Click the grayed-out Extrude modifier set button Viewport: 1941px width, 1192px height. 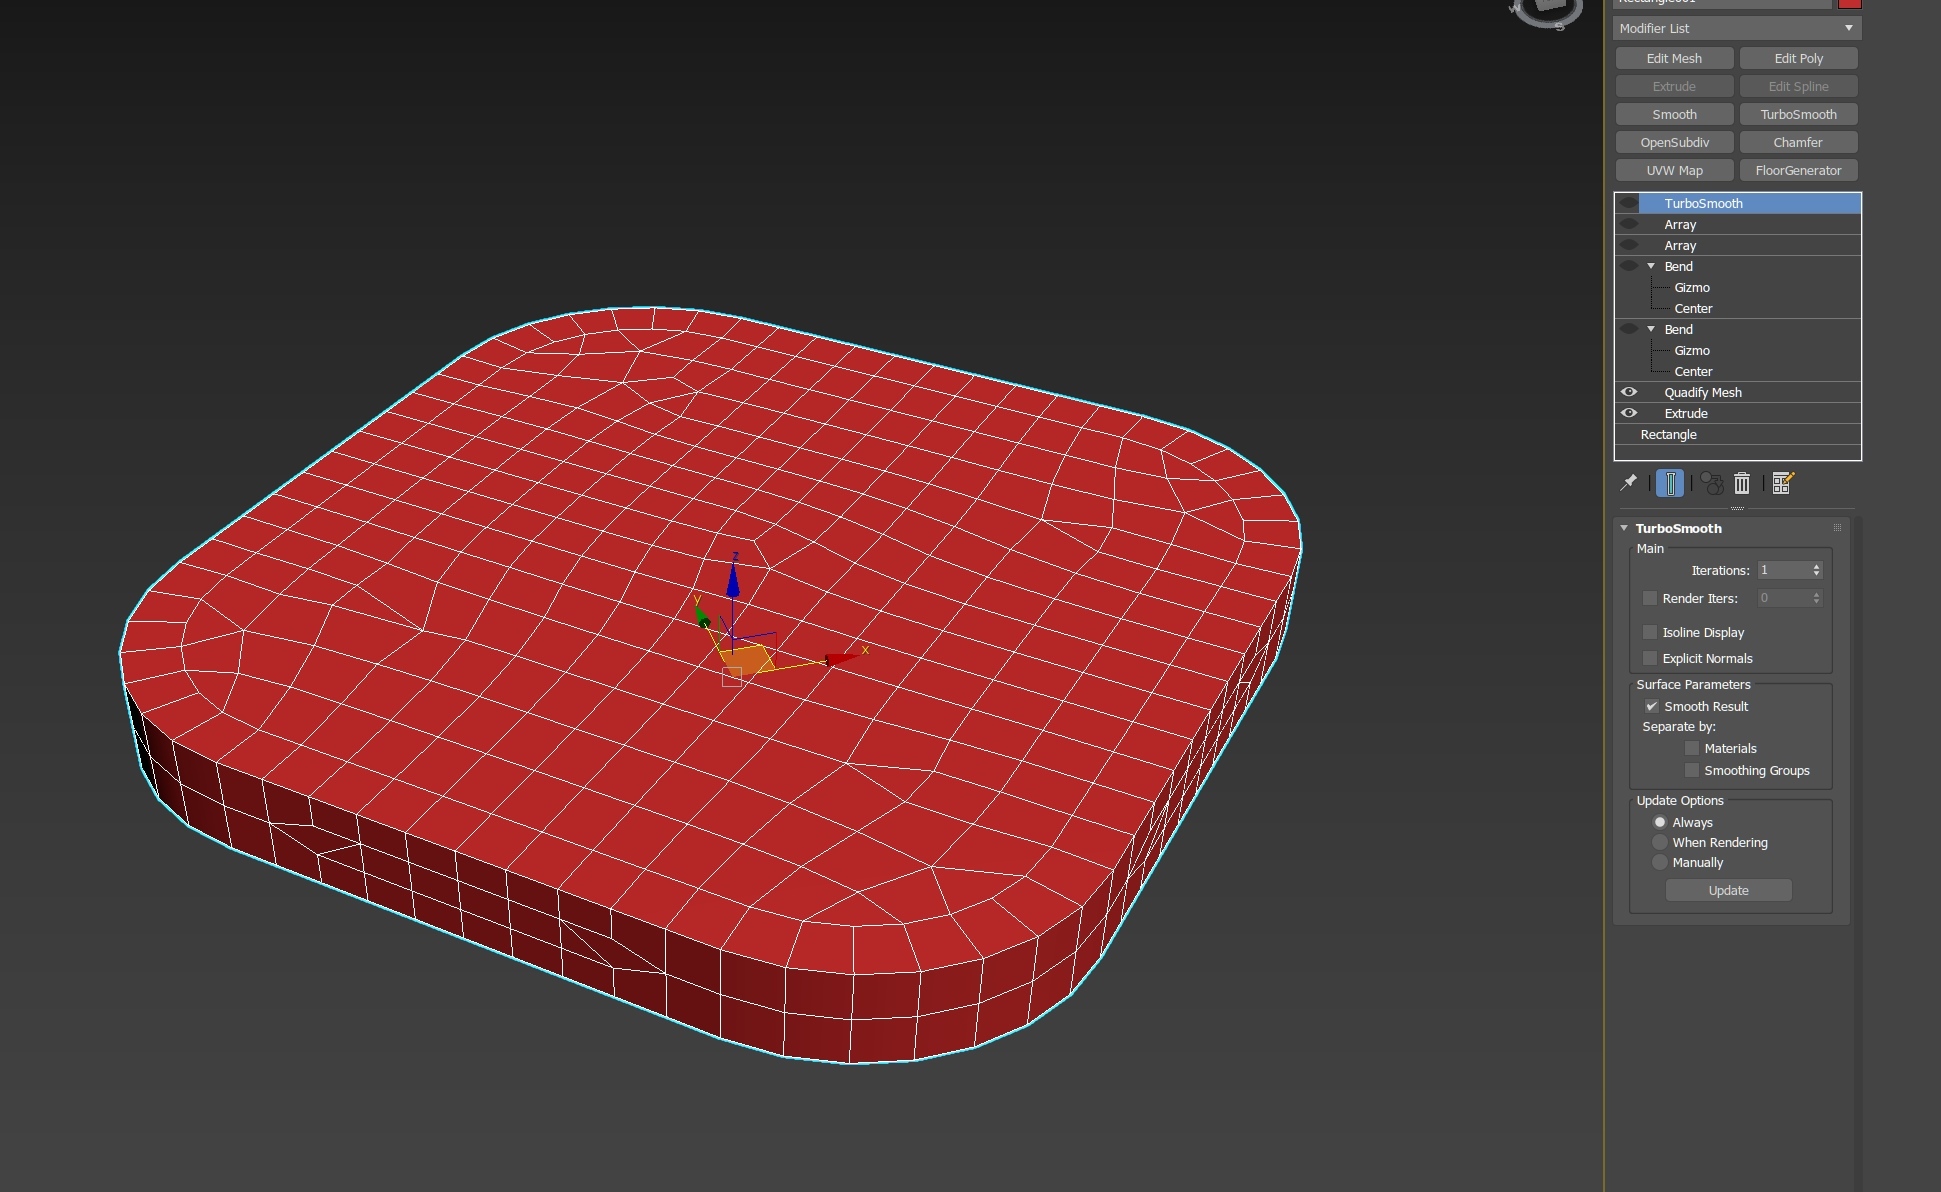click(1674, 86)
